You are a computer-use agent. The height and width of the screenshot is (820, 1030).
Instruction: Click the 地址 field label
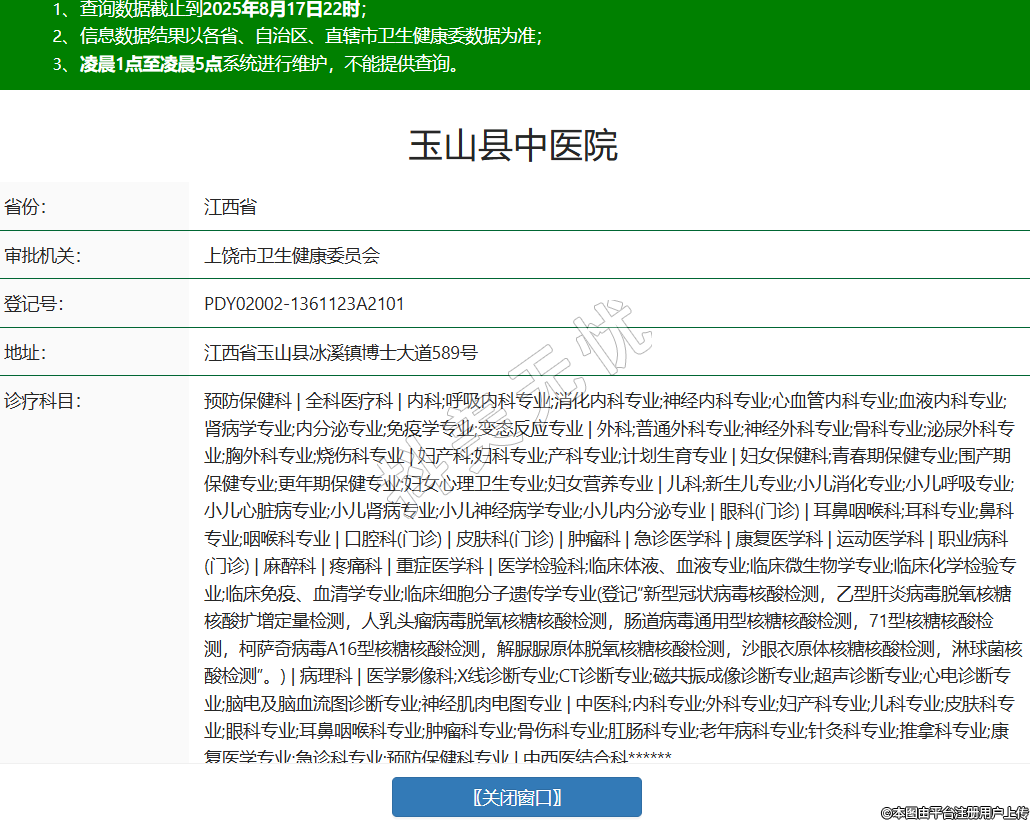click(26, 353)
